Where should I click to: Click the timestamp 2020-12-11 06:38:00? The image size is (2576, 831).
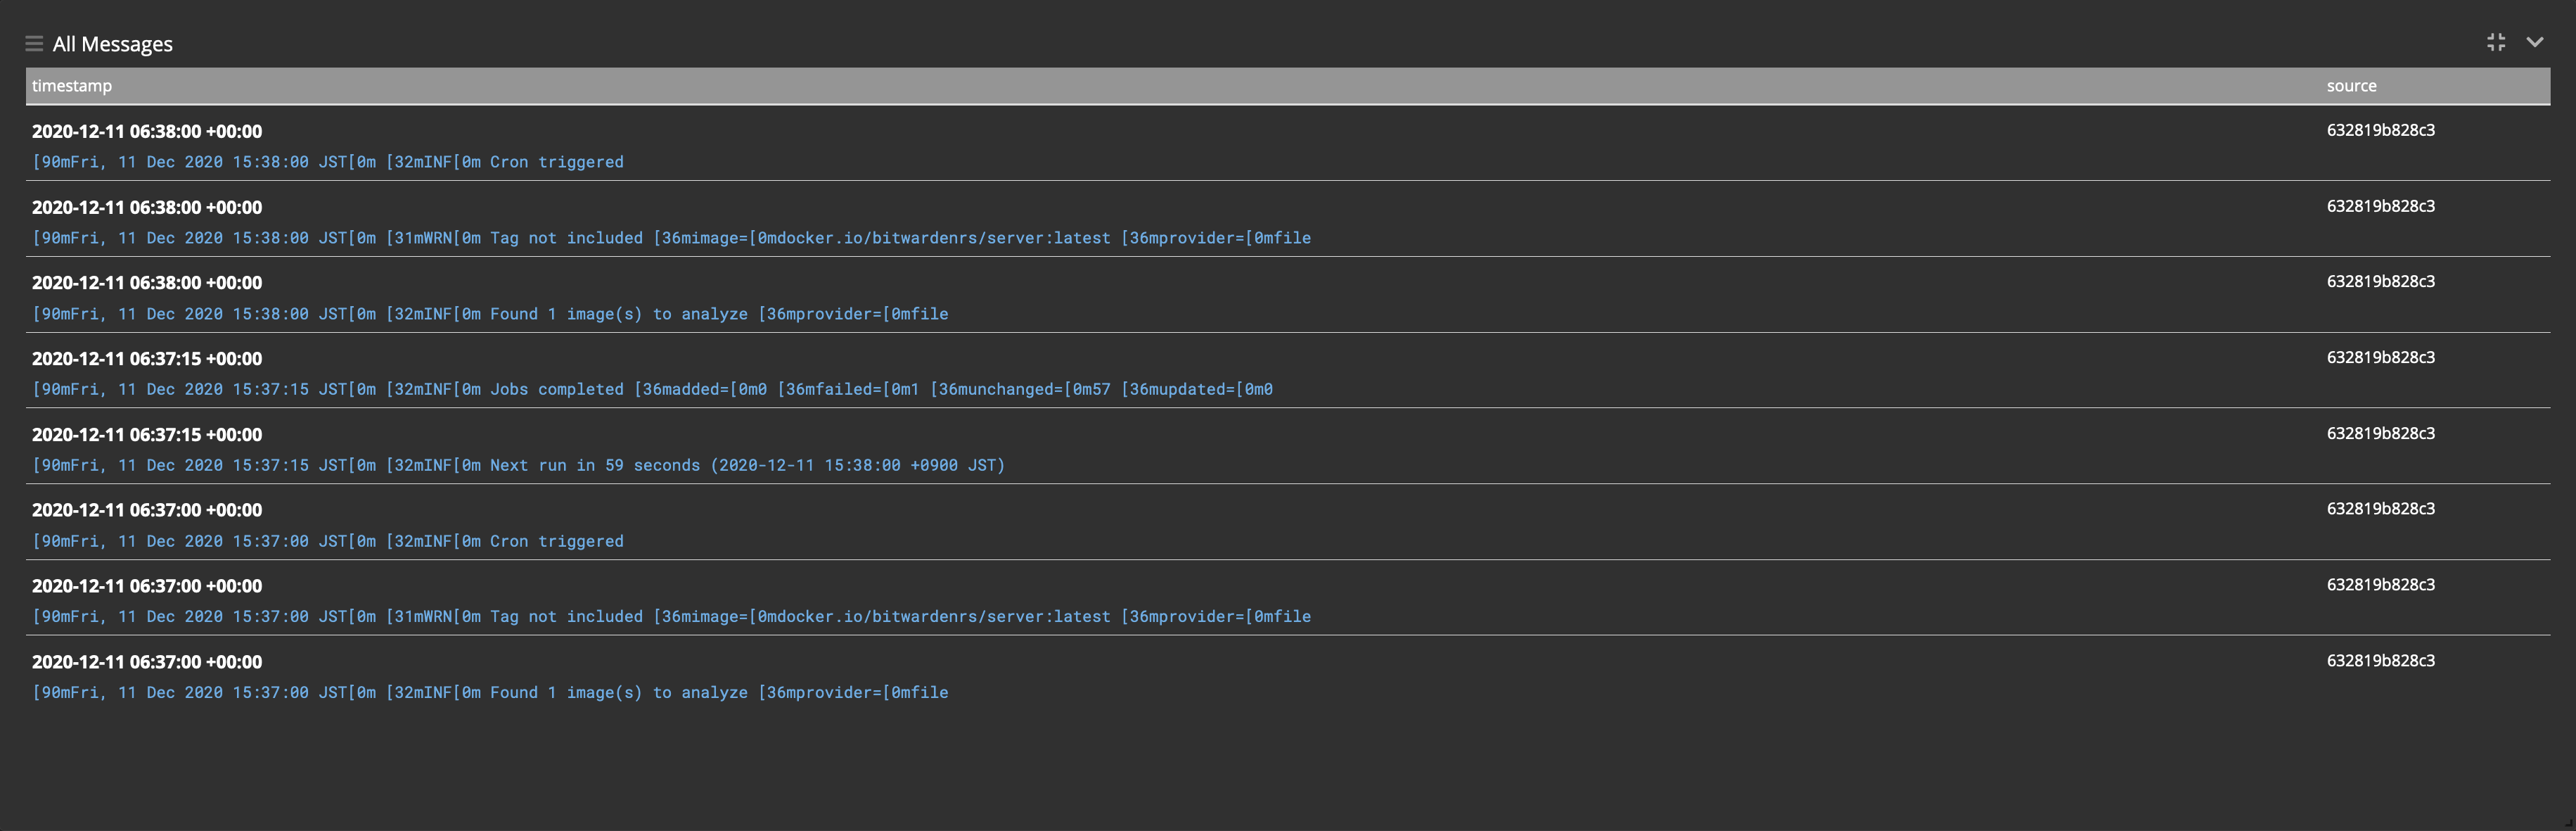point(146,131)
